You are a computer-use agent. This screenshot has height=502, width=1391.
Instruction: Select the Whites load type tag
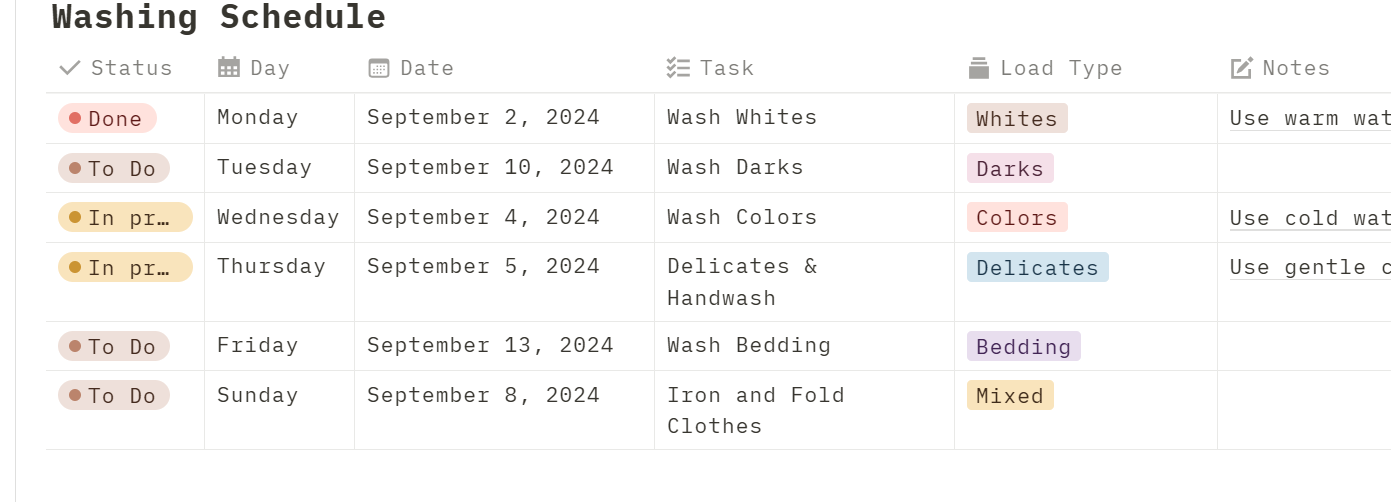[1017, 118]
